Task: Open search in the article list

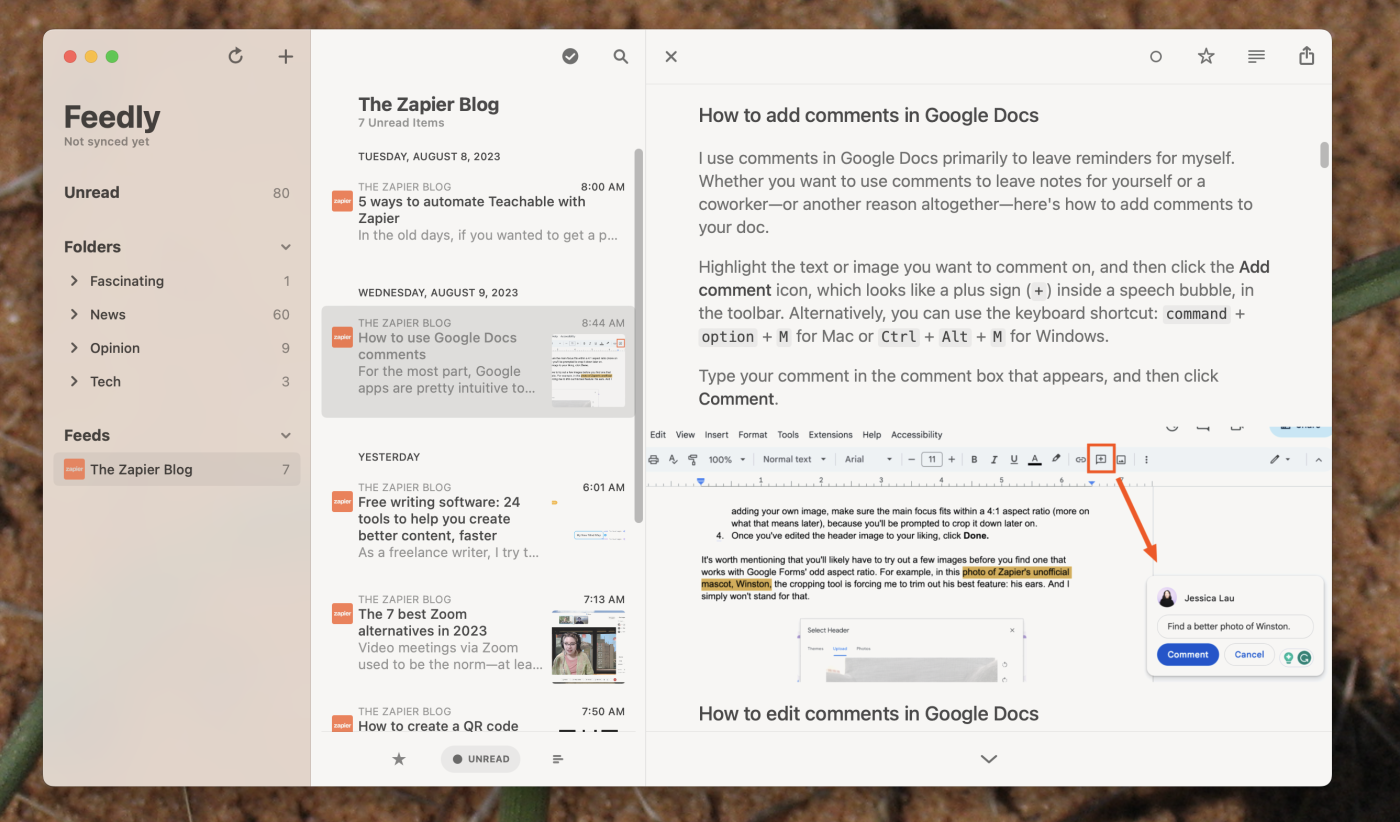Action: [621, 57]
